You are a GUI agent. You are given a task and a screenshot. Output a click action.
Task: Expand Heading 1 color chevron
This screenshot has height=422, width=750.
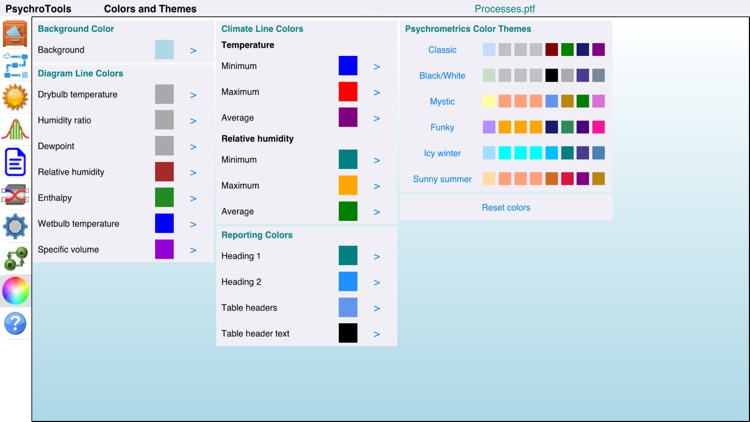[376, 257]
